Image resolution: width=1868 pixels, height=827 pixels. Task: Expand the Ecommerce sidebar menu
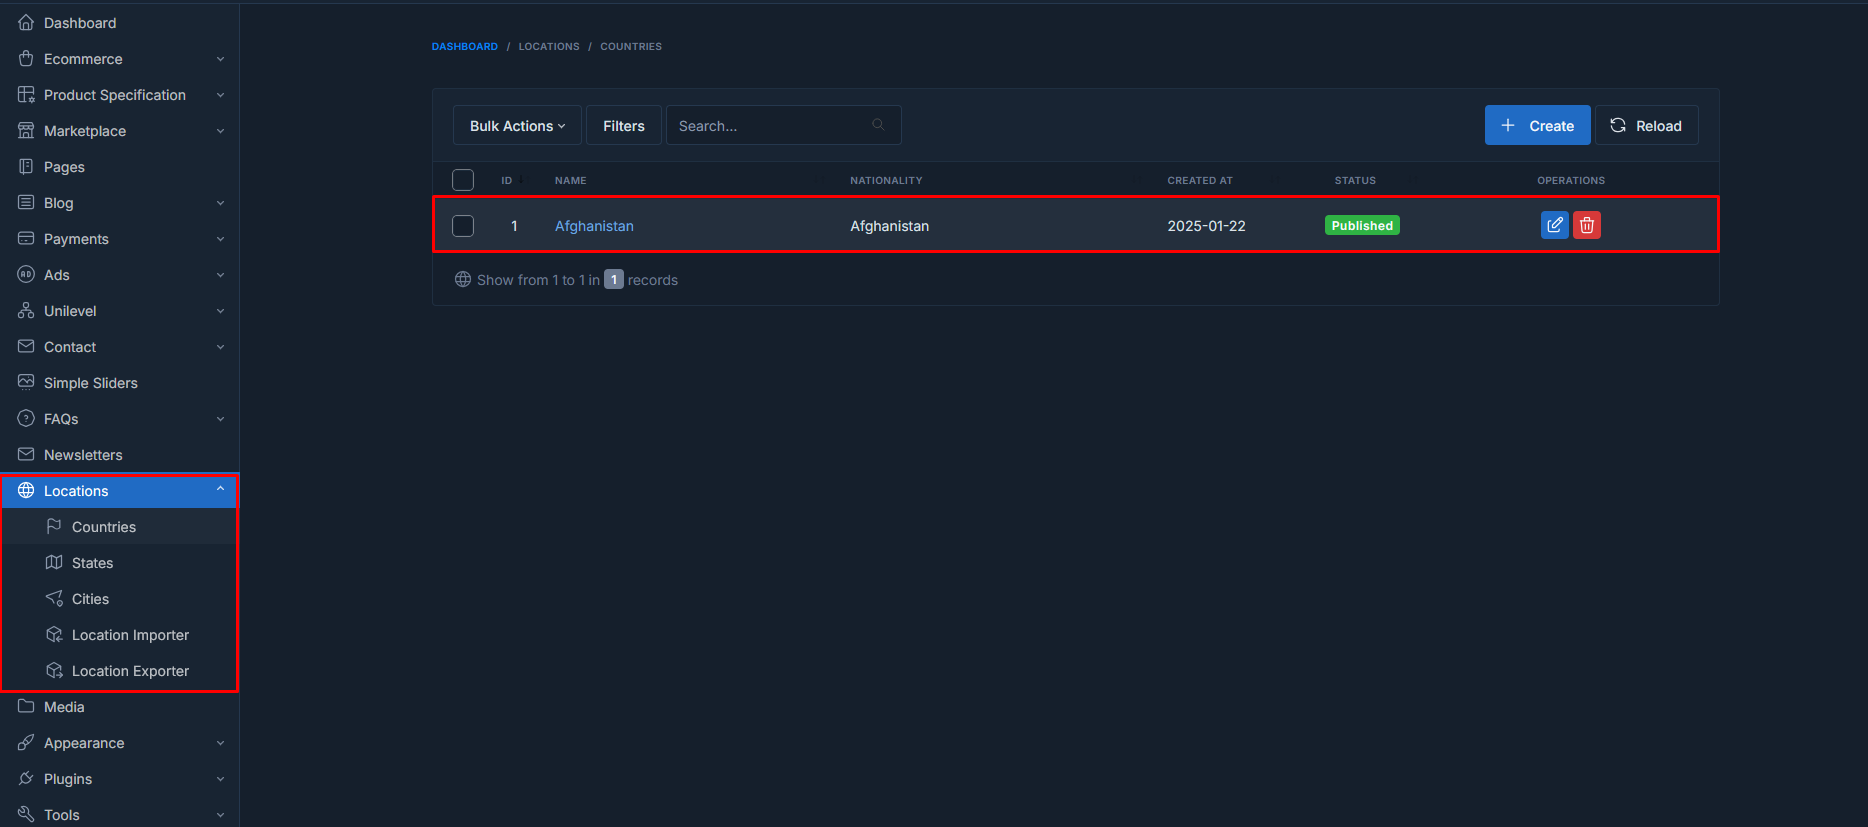point(120,59)
